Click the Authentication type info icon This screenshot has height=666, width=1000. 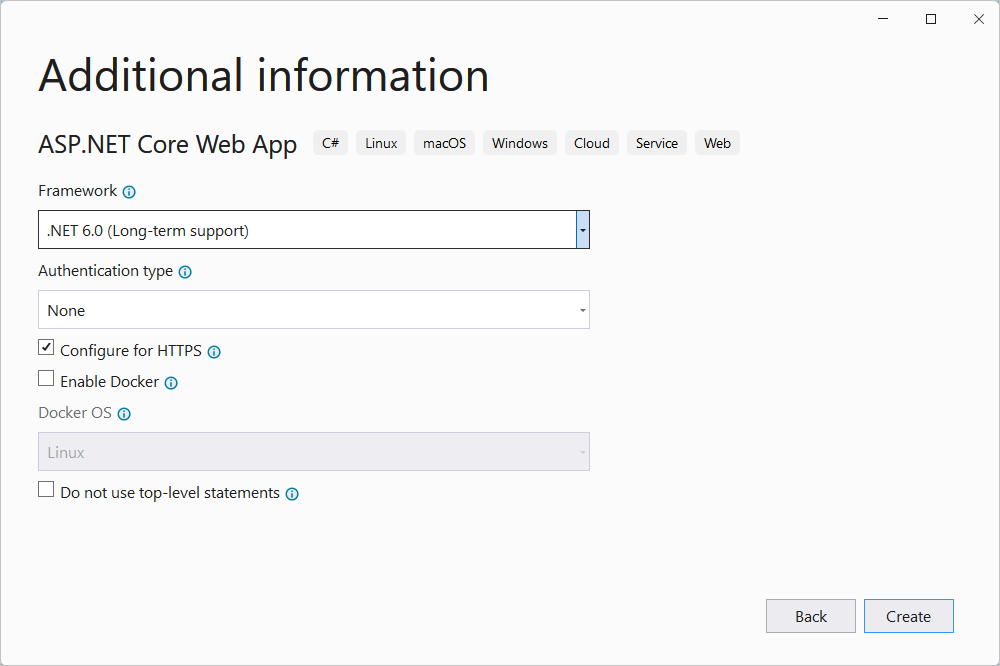[185, 272]
